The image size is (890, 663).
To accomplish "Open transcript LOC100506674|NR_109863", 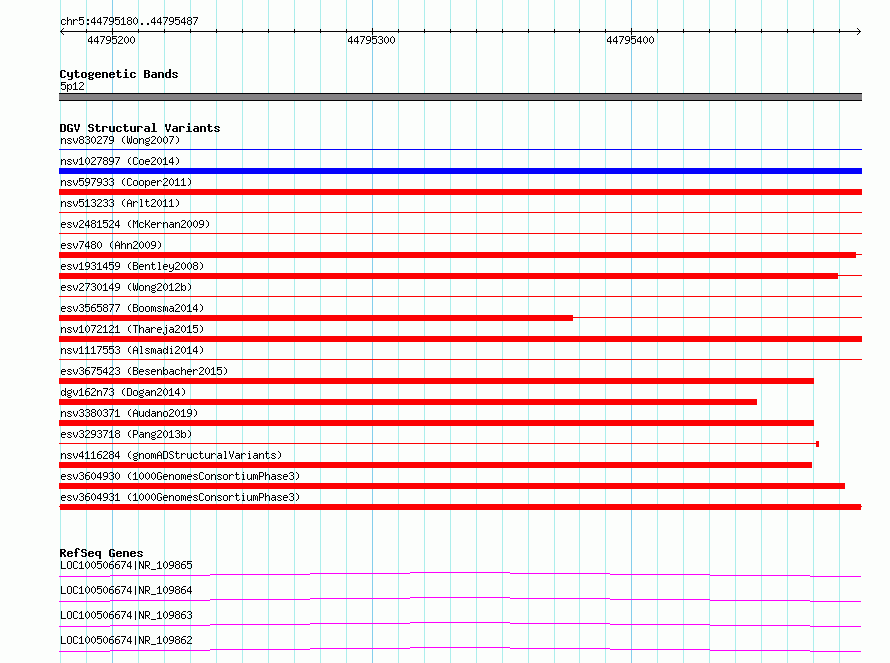I will 126,615.
